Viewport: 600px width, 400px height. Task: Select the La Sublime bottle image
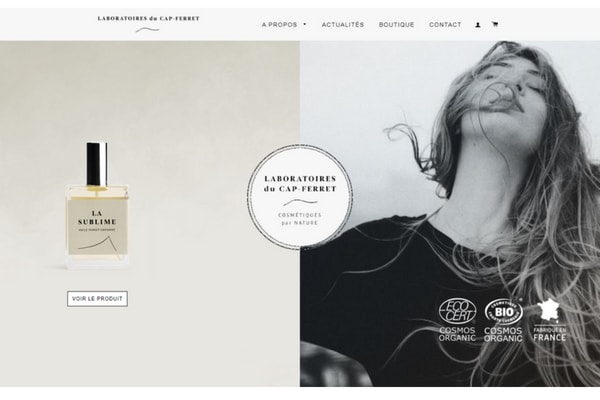pos(97,206)
